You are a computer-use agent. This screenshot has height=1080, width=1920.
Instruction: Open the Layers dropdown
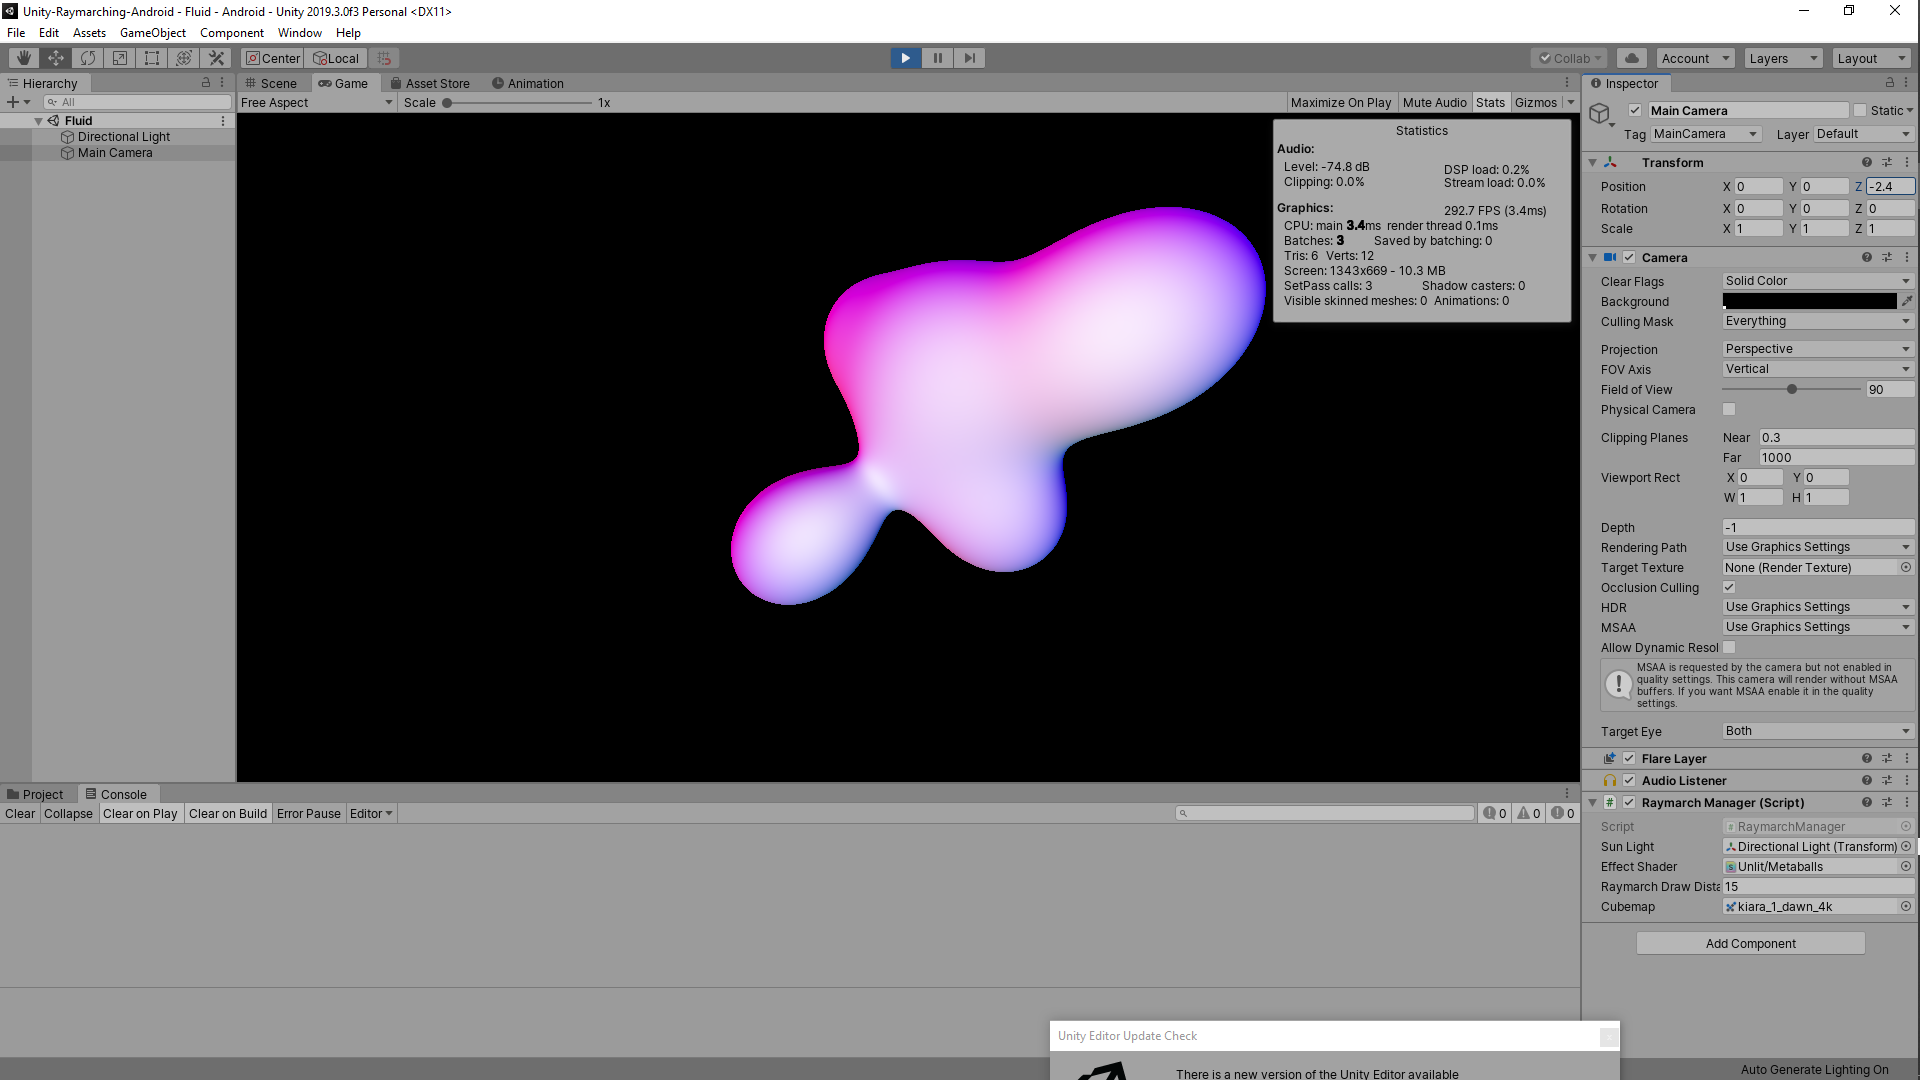1783,58
